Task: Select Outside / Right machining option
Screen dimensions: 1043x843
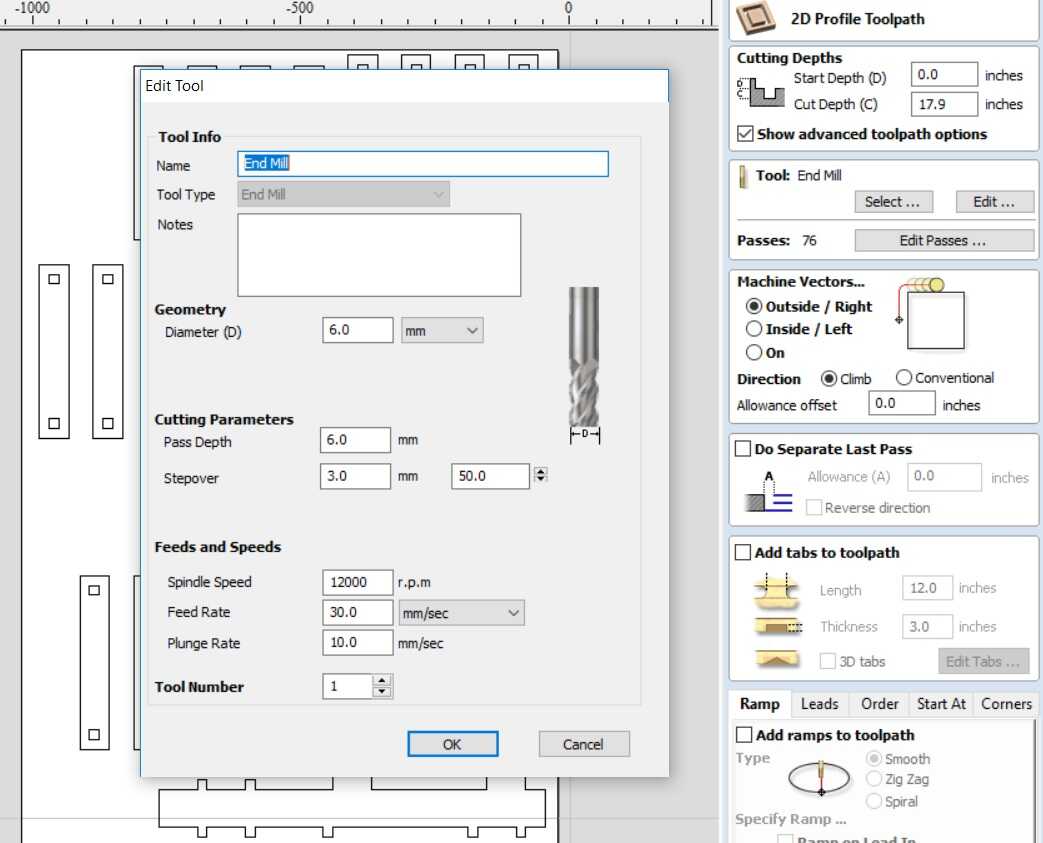Action: 754,306
